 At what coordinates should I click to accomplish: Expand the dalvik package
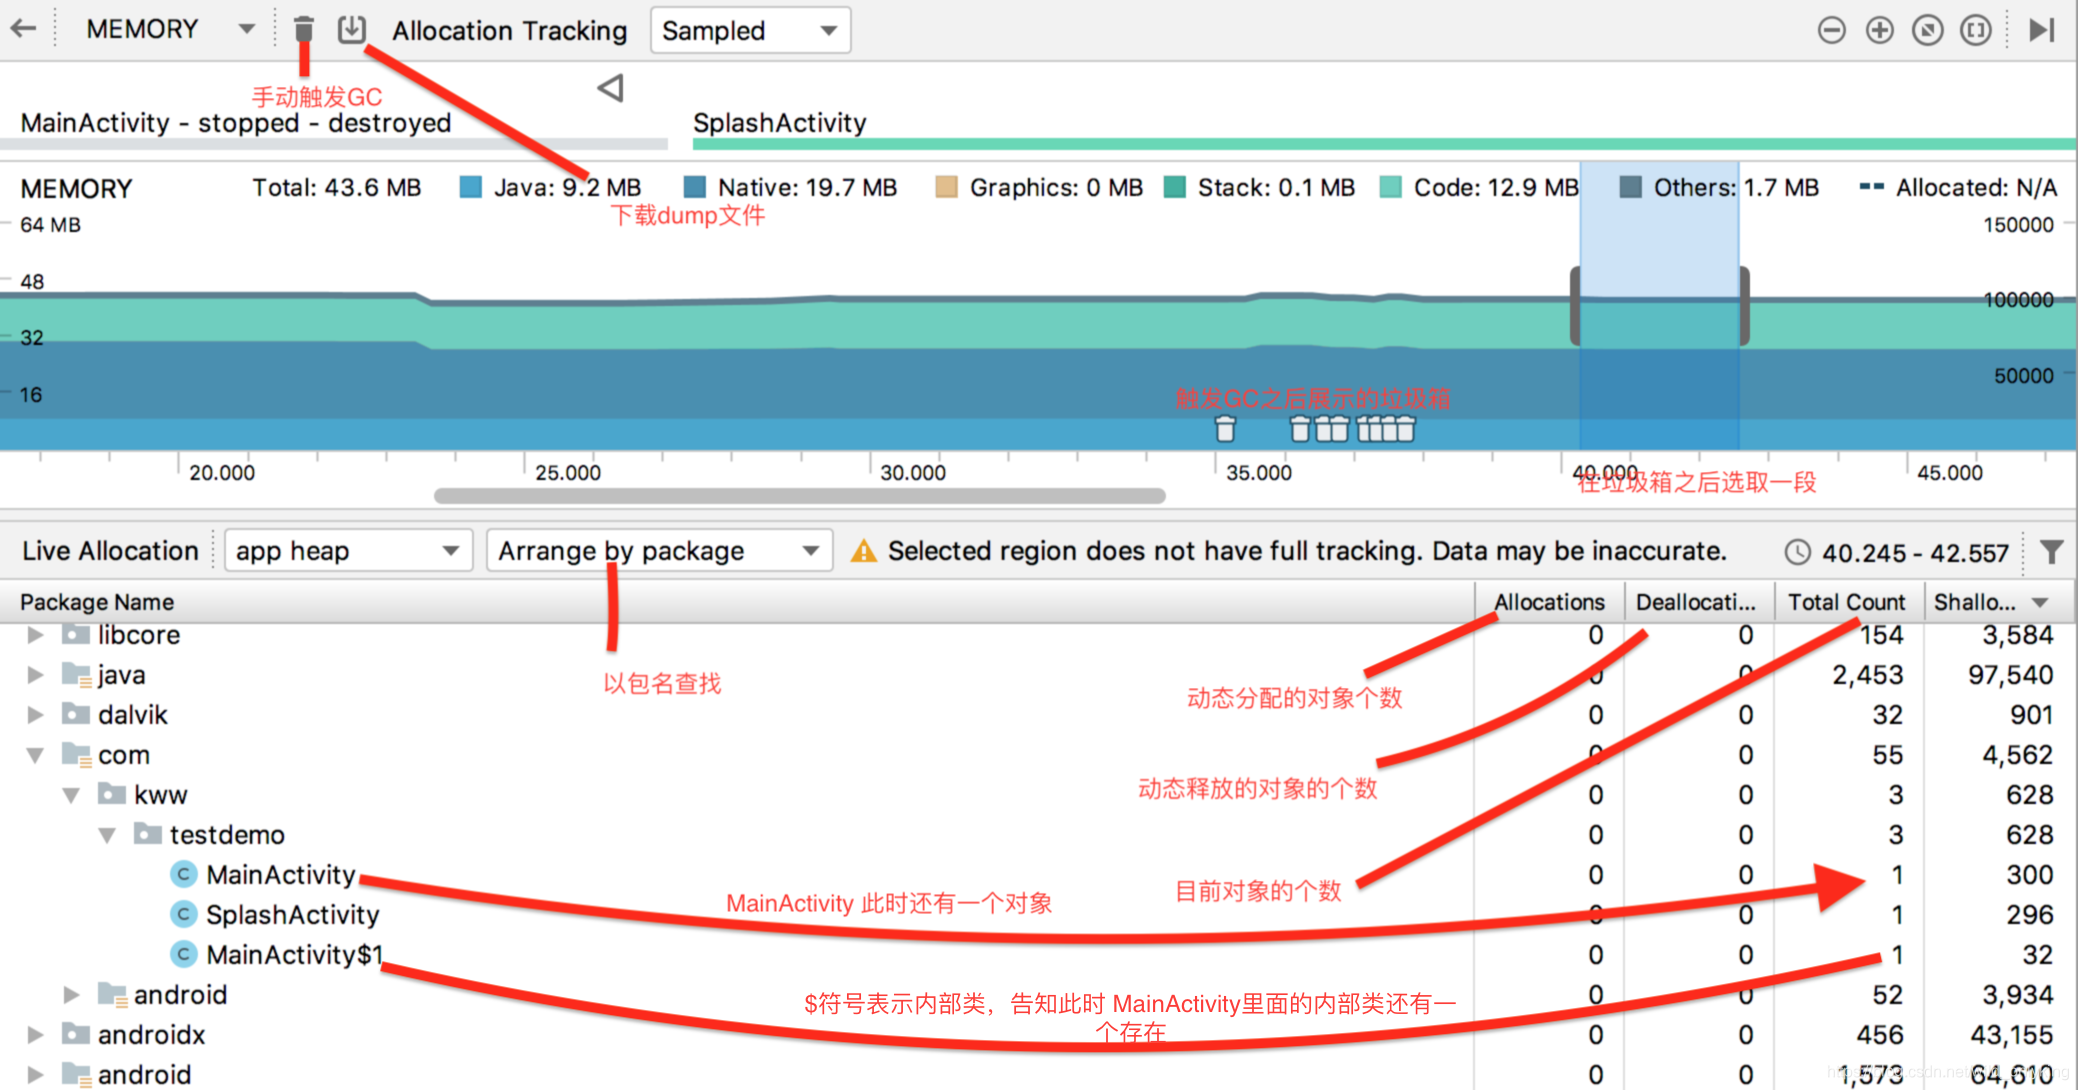coord(35,715)
